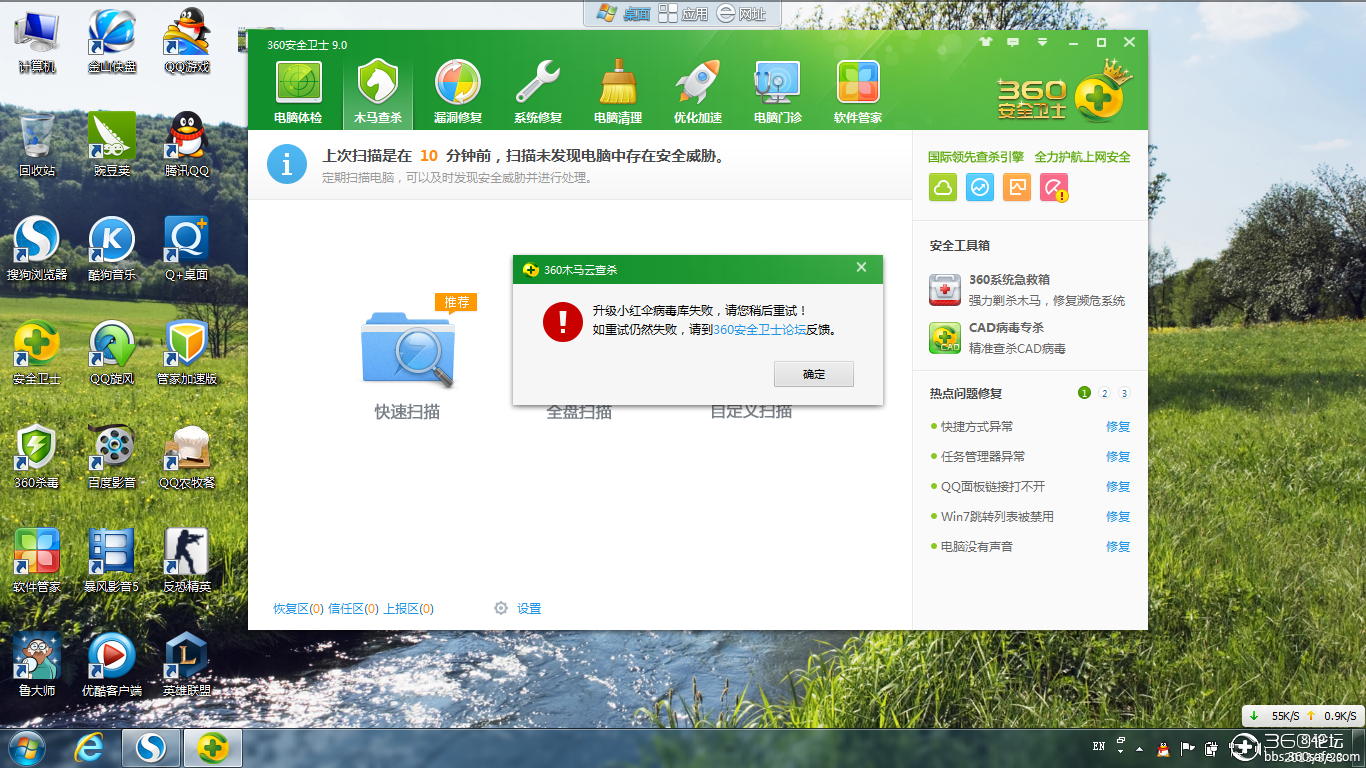This screenshot has height=768, width=1366.
Task: Click QQ penguin tray icon
Action: tap(1163, 747)
